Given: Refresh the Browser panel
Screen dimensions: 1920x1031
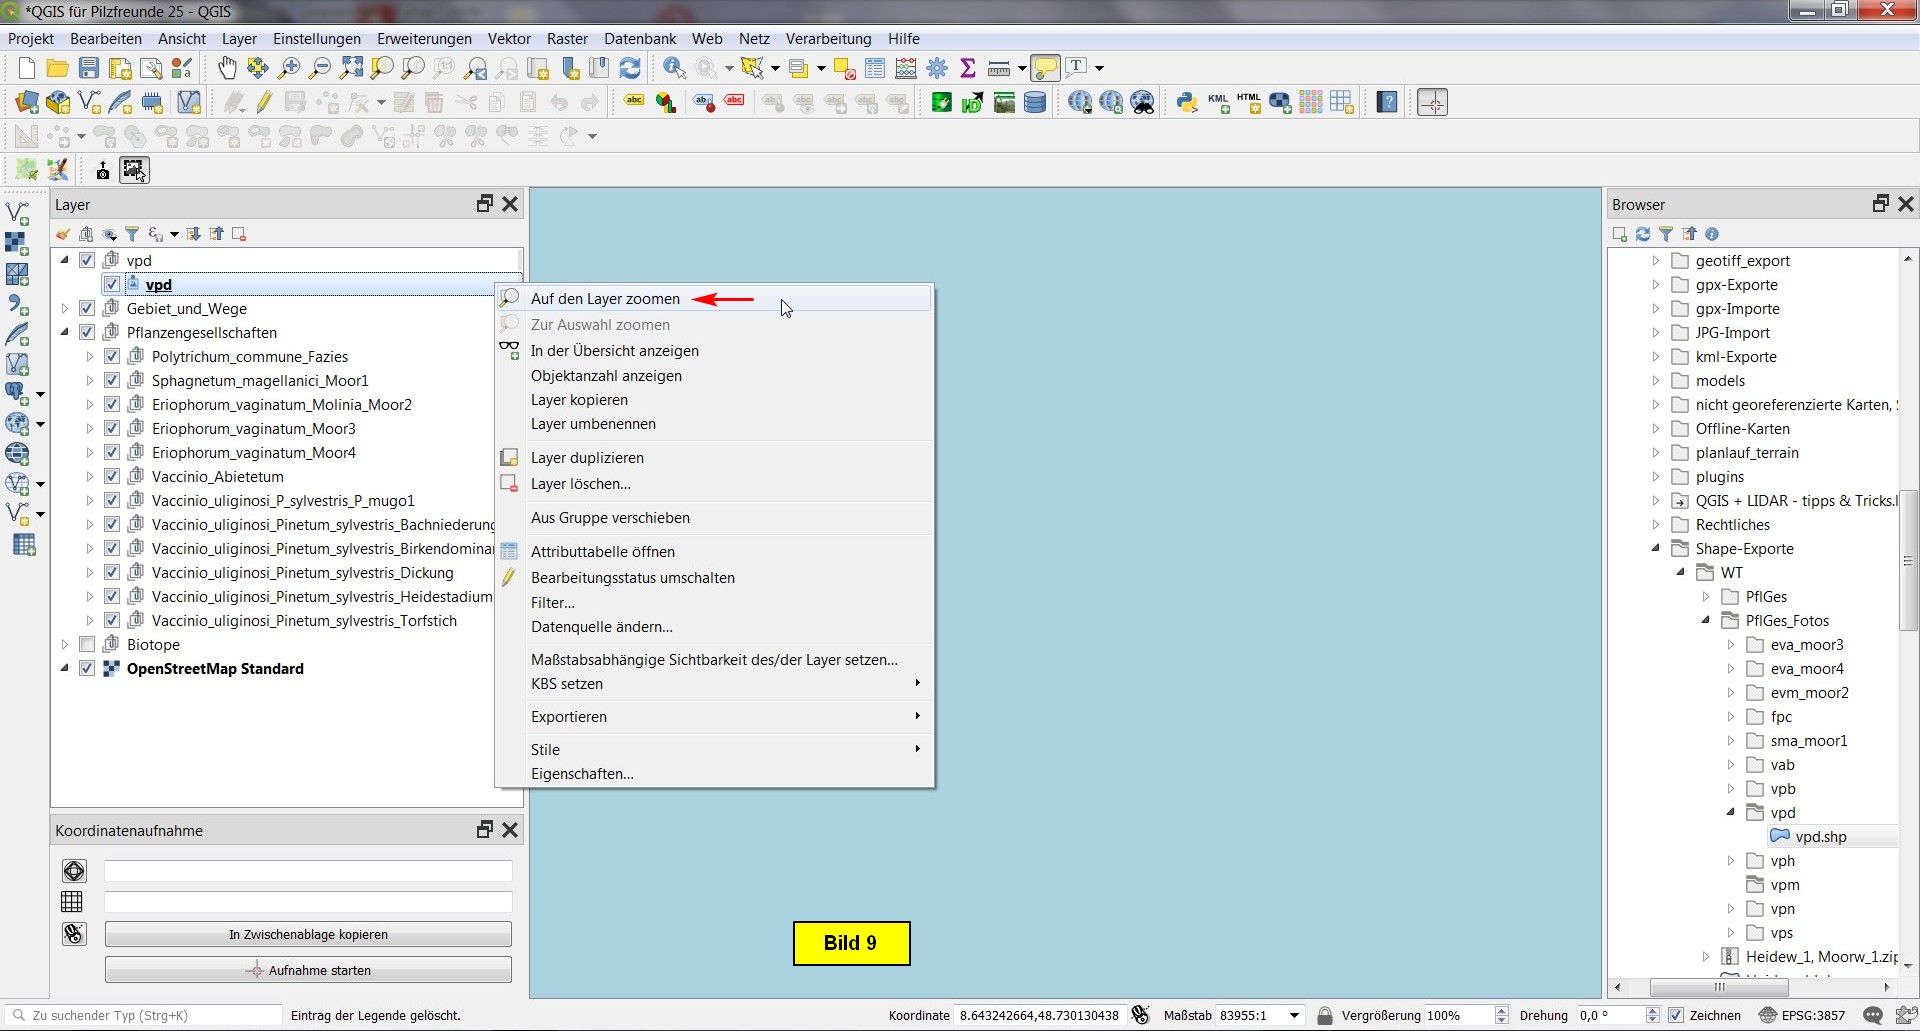Looking at the screenshot, I should point(1643,234).
